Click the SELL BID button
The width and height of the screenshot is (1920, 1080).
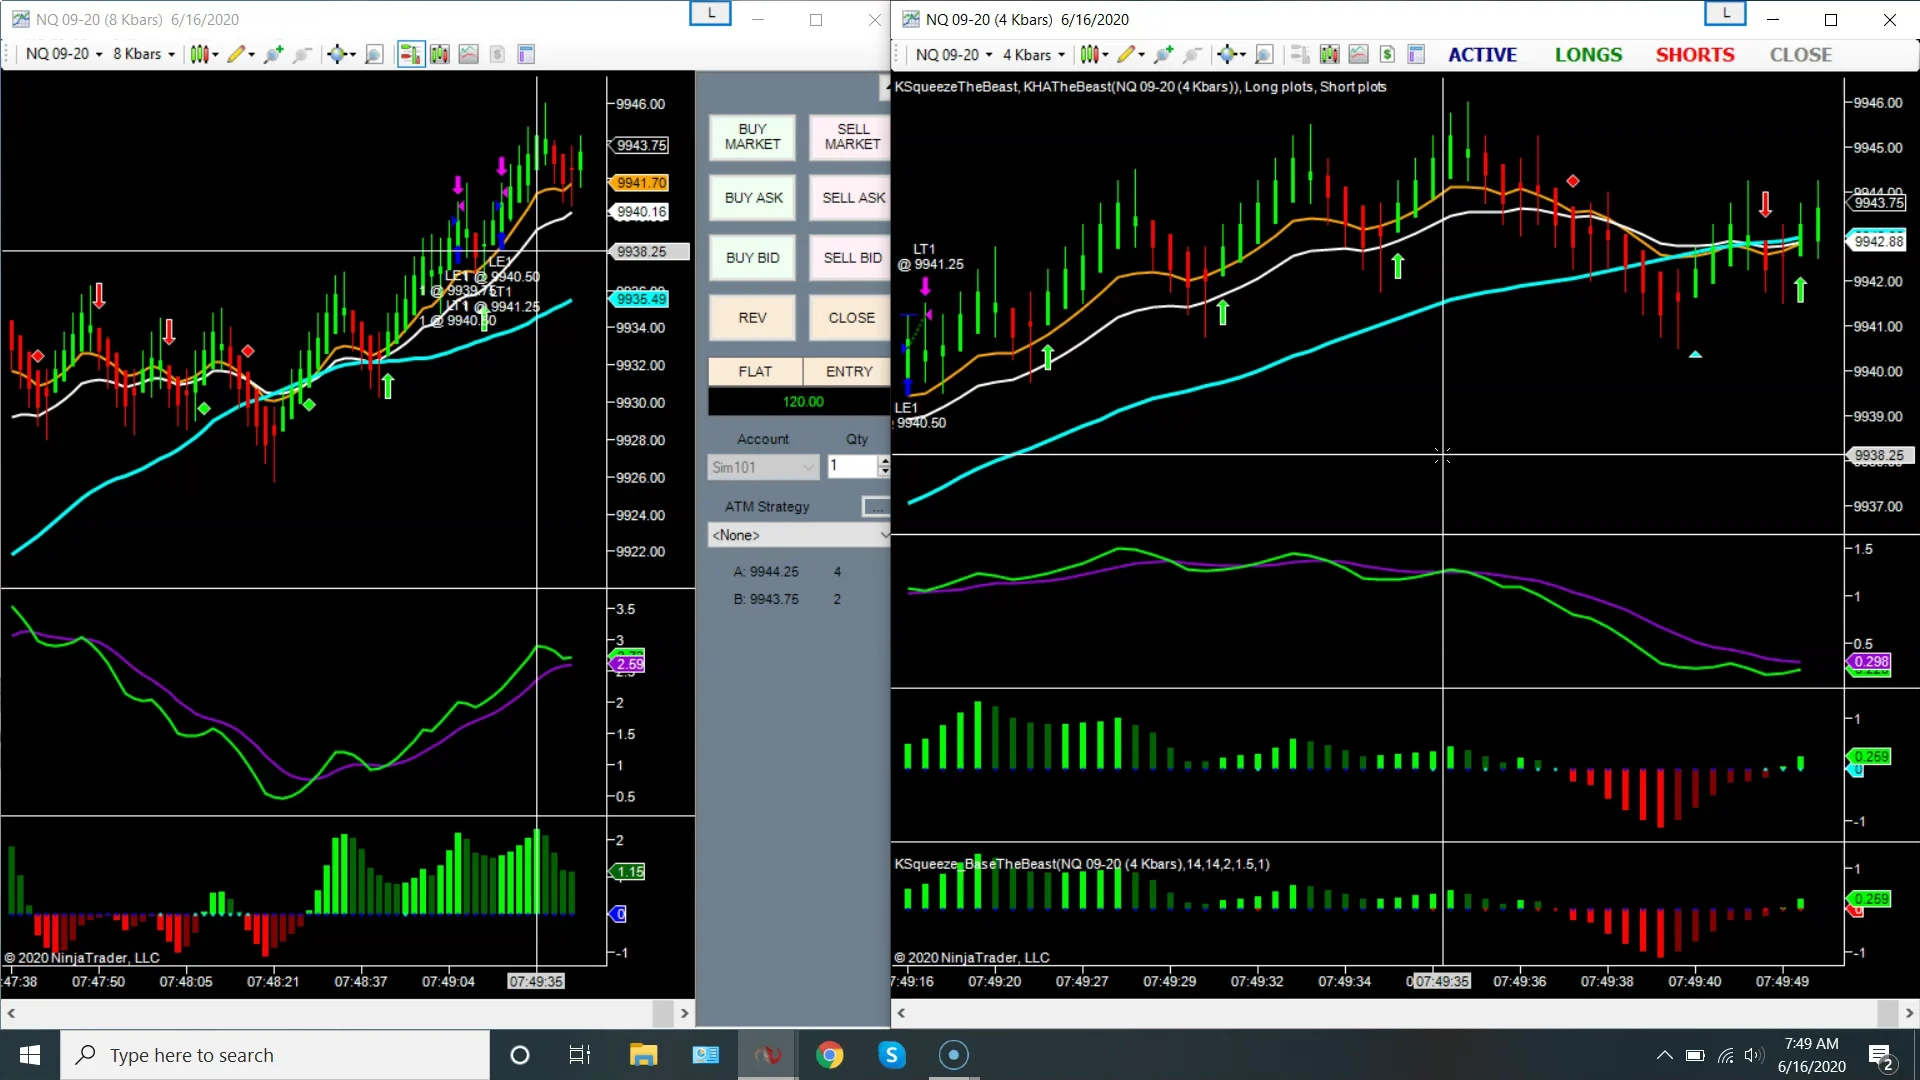click(850, 258)
